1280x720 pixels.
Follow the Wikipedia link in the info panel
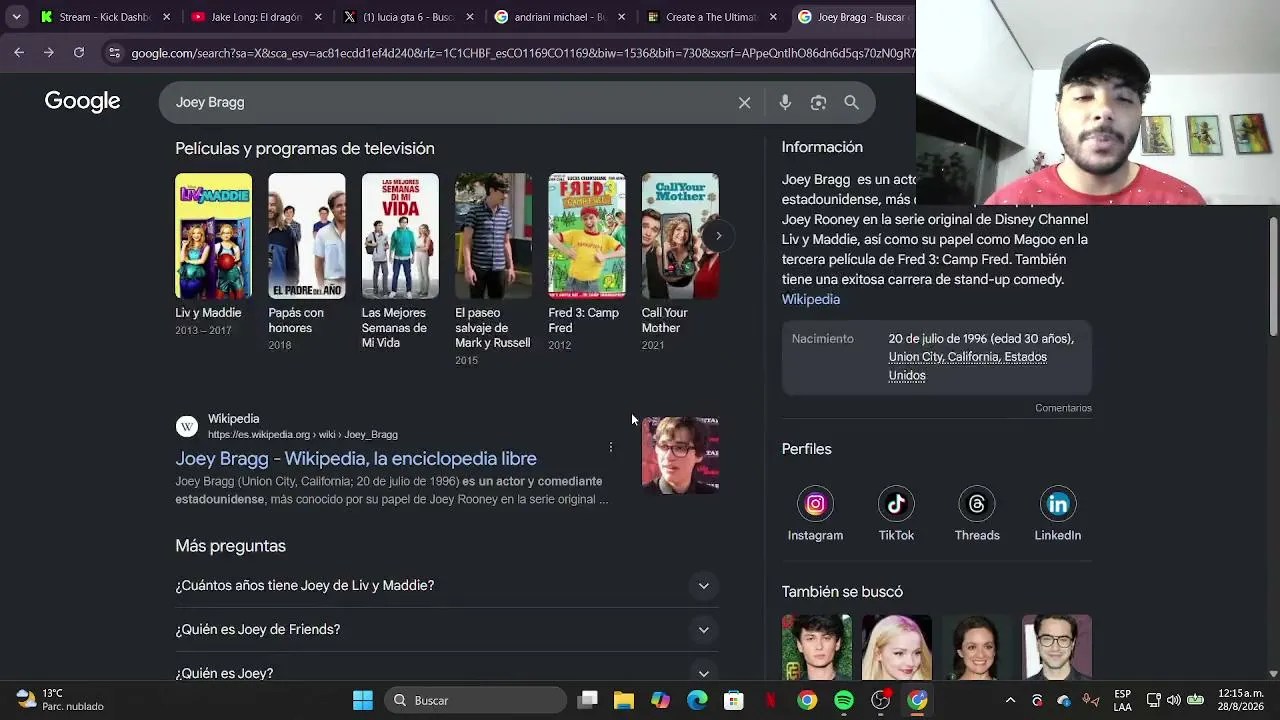(811, 299)
